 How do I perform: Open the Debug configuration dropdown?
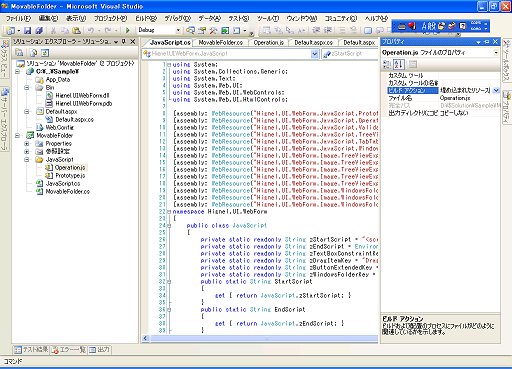click(x=178, y=30)
